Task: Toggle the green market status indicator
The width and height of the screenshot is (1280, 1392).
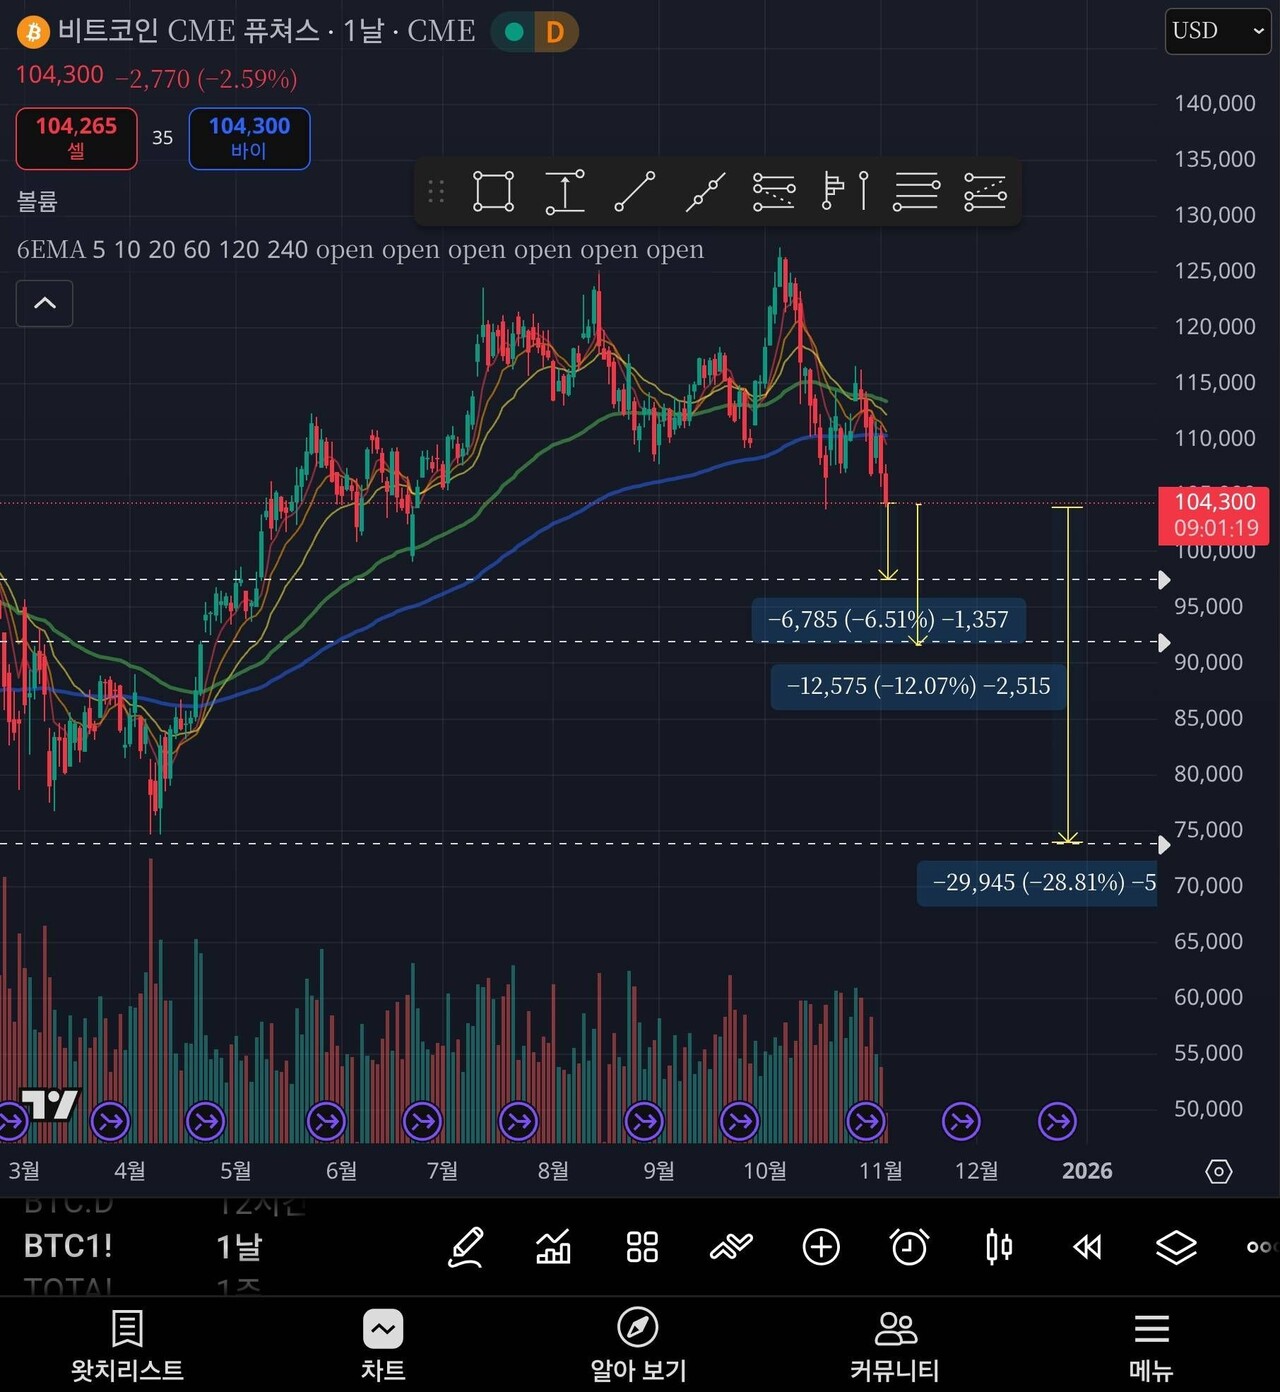Action: [515, 32]
